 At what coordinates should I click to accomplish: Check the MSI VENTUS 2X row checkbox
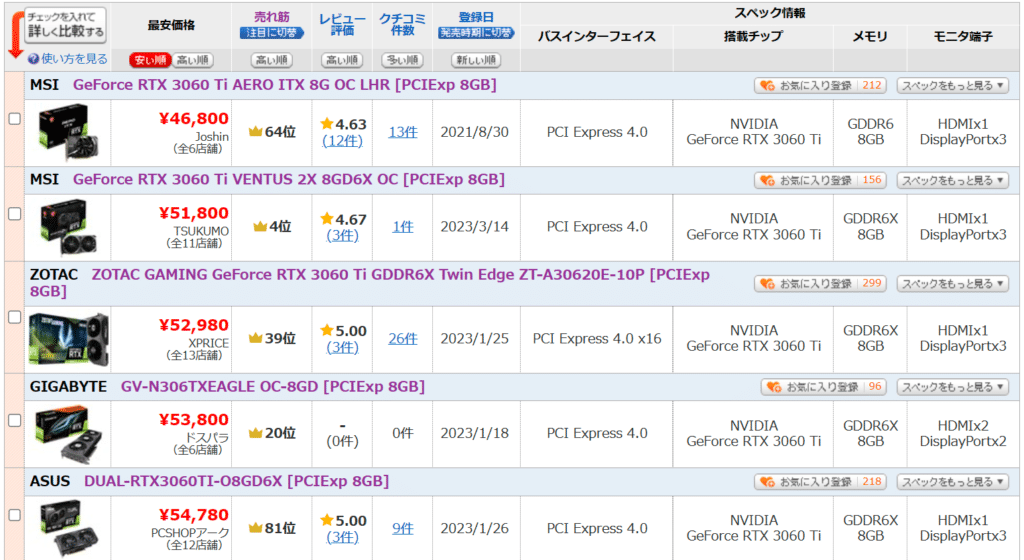[x=14, y=213]
